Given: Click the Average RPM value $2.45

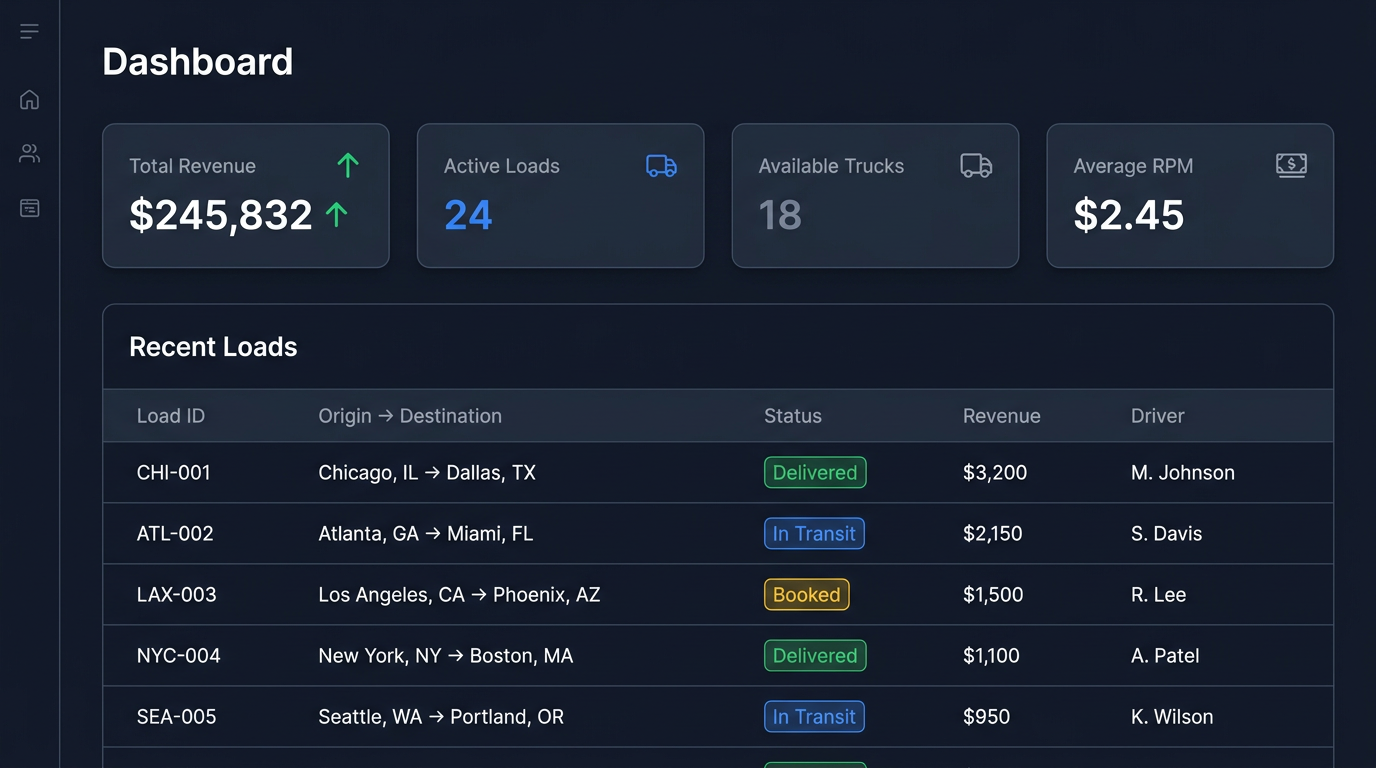Looking at the screenshot, I should tap(1129, 215).
